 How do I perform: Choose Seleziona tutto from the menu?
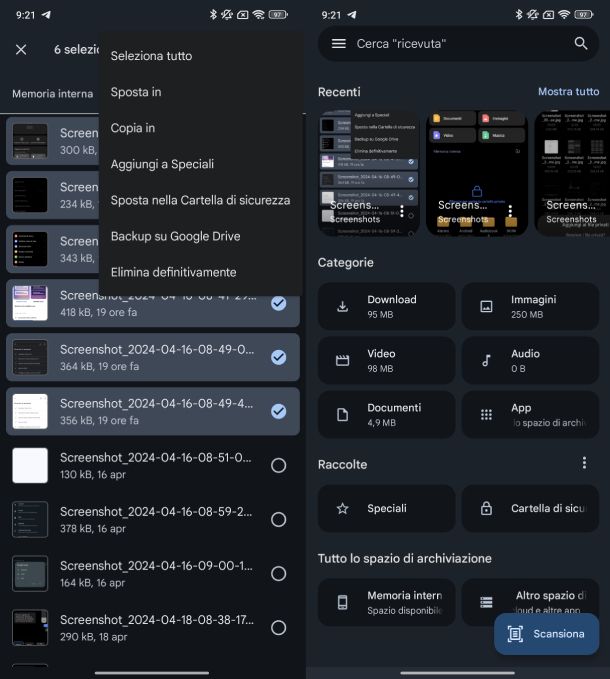(151, 56)
